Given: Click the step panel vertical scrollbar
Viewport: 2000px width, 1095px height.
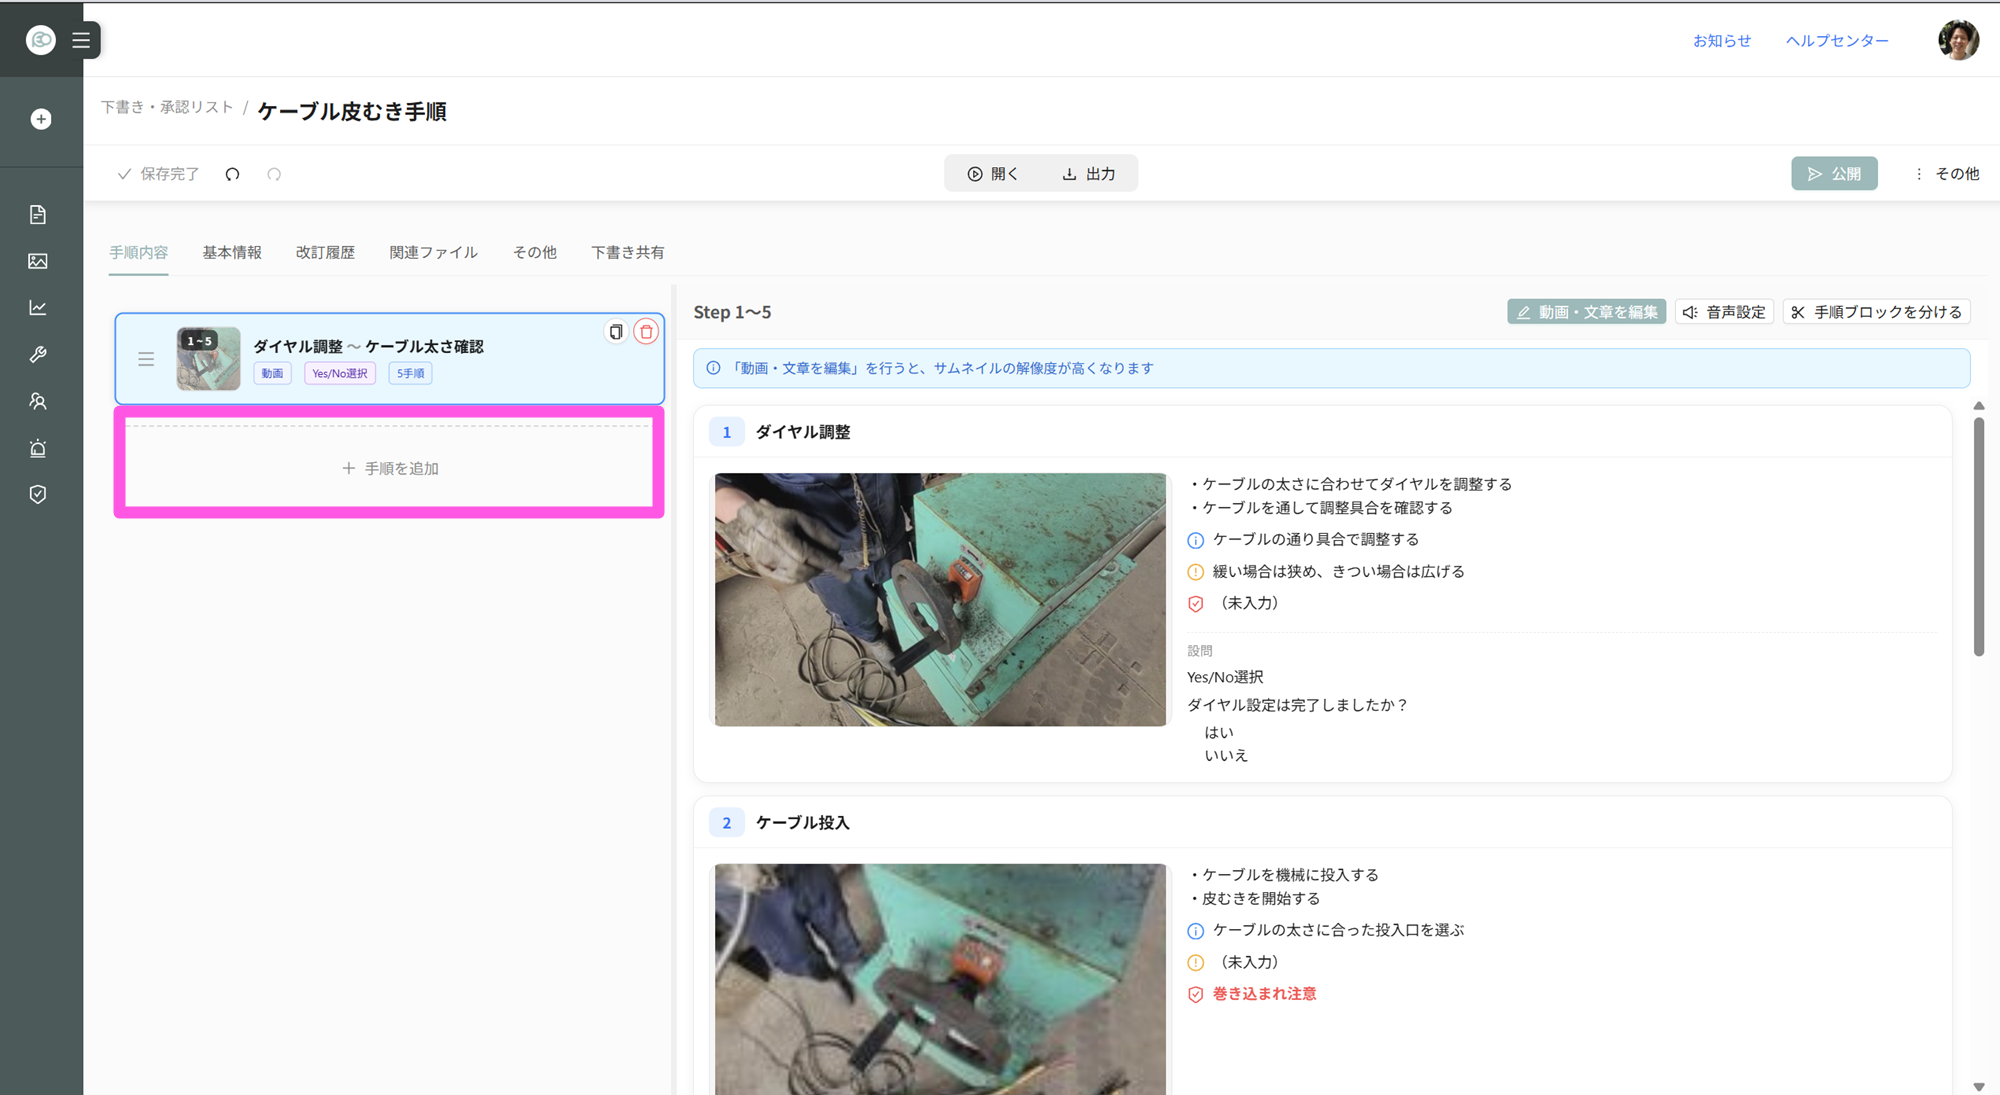Looking at the screenshot, I should (1978, 536).
